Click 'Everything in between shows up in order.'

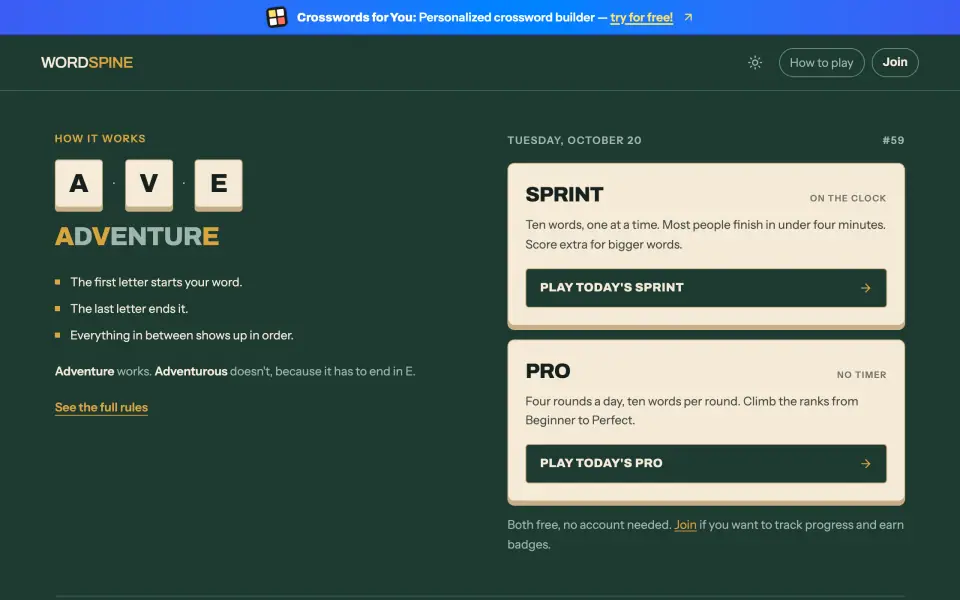pos(182,336)
